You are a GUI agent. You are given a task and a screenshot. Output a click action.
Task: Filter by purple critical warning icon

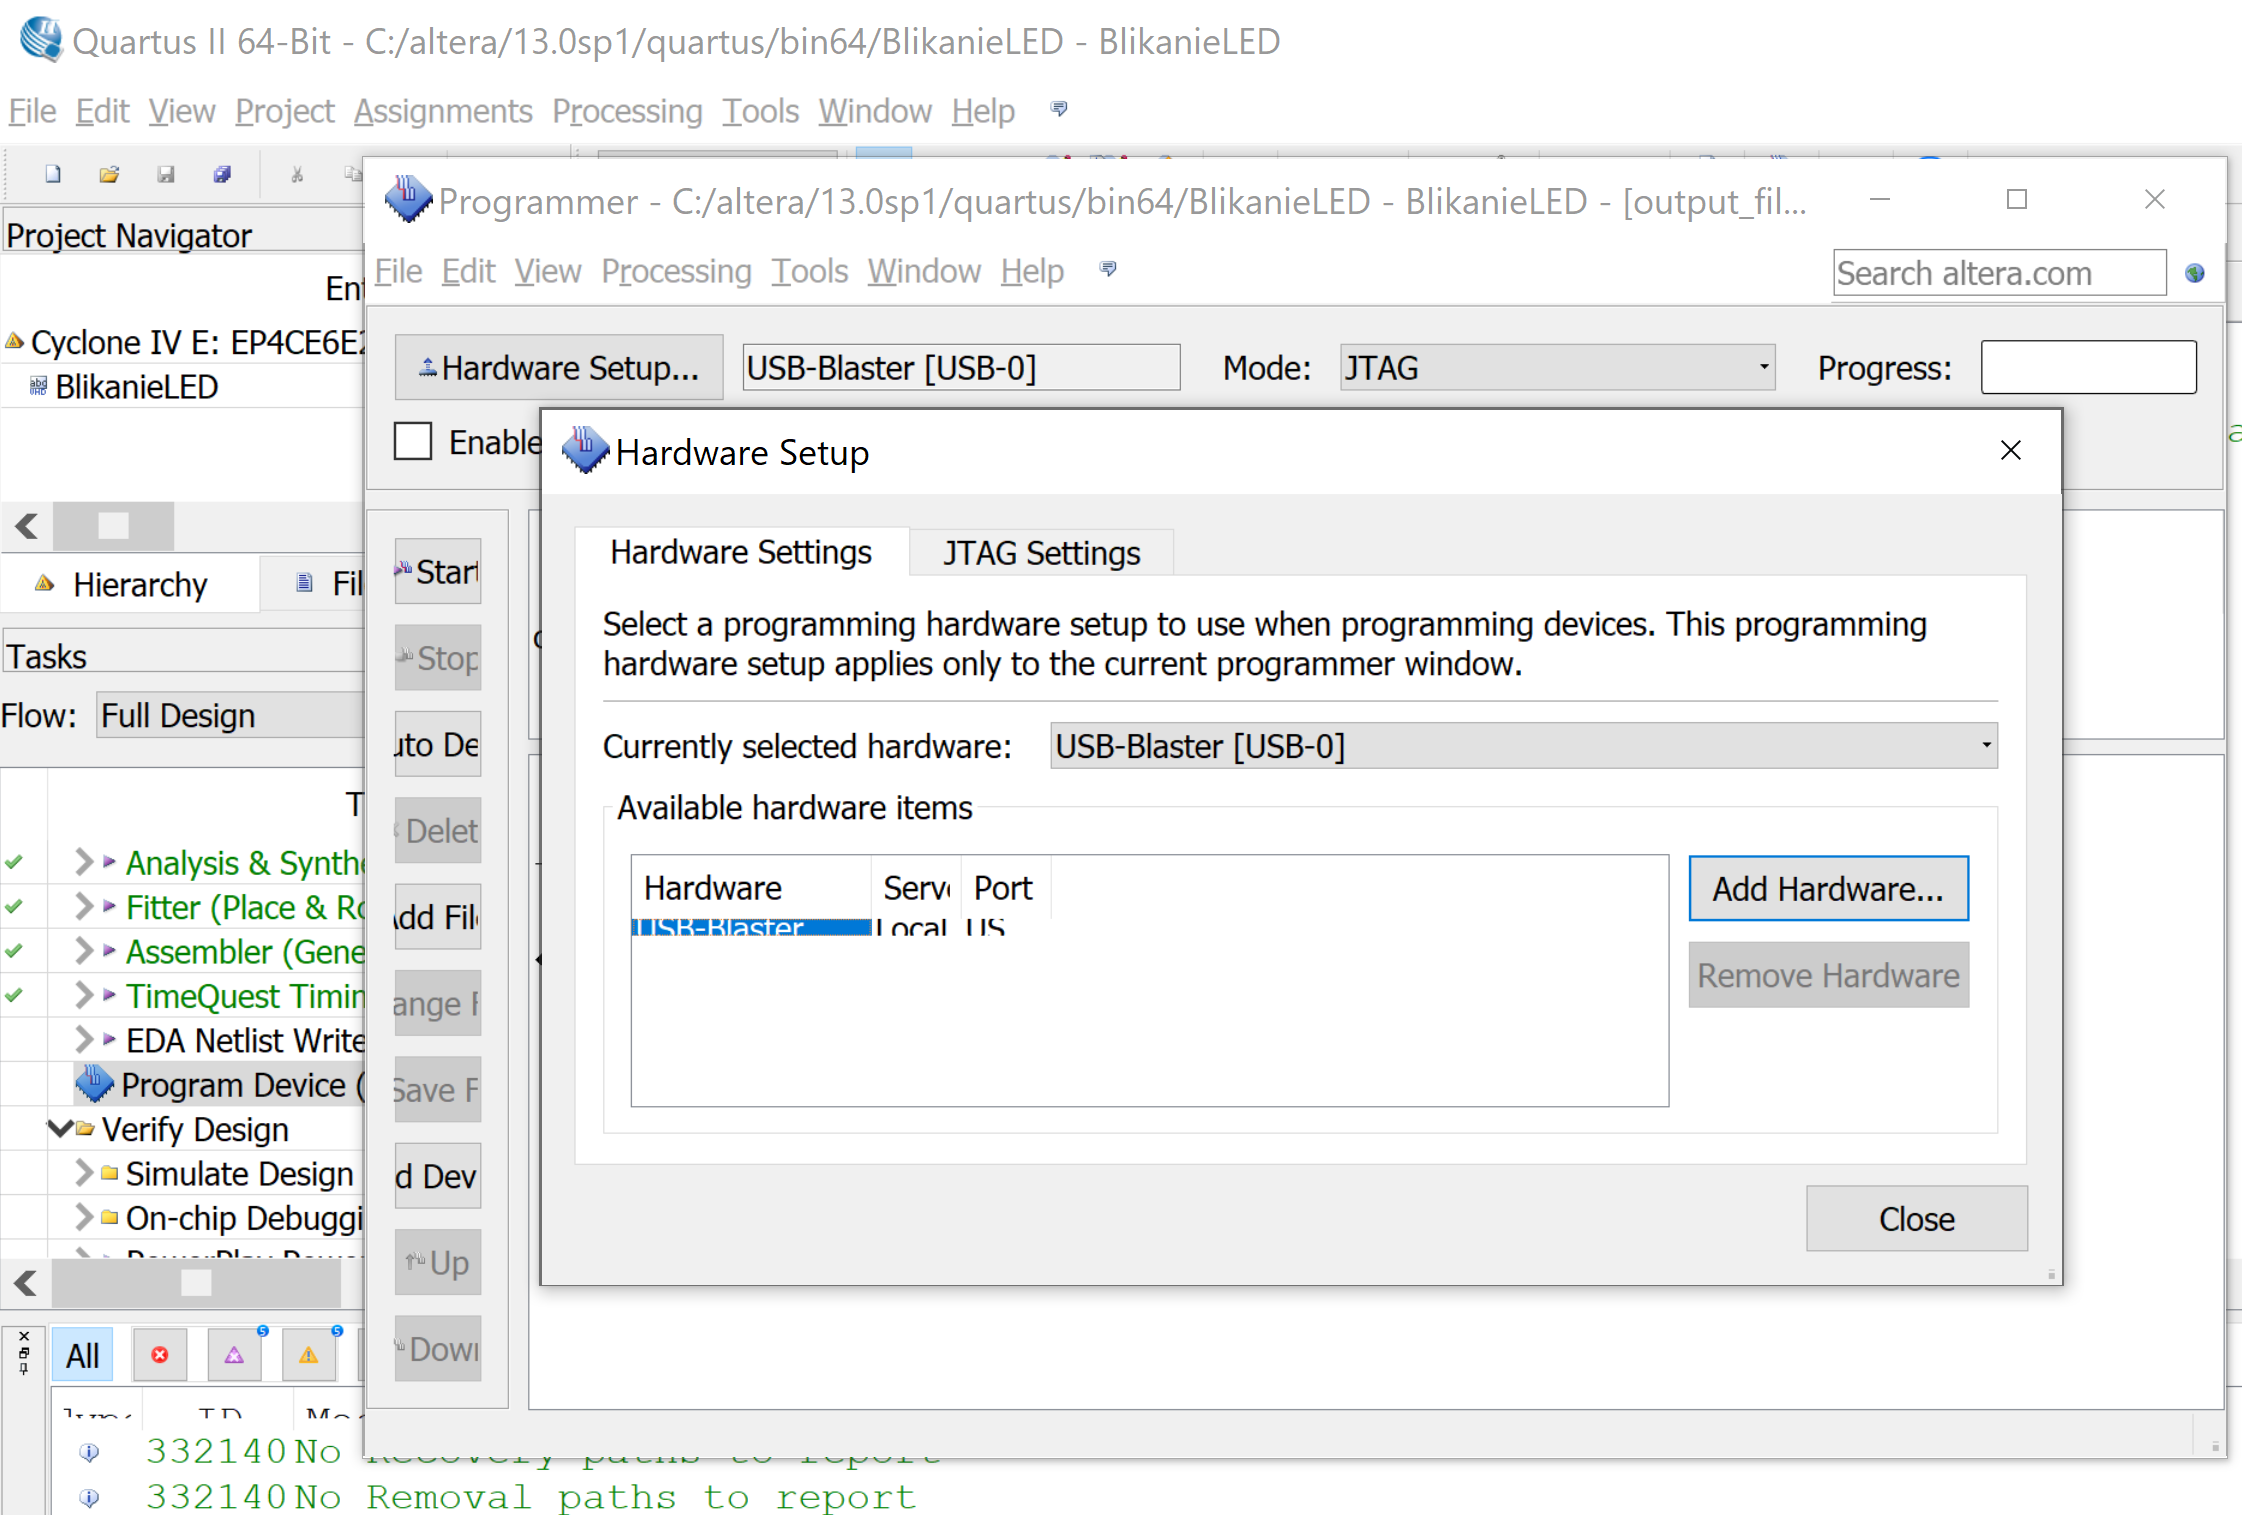tap(234, 1355)
